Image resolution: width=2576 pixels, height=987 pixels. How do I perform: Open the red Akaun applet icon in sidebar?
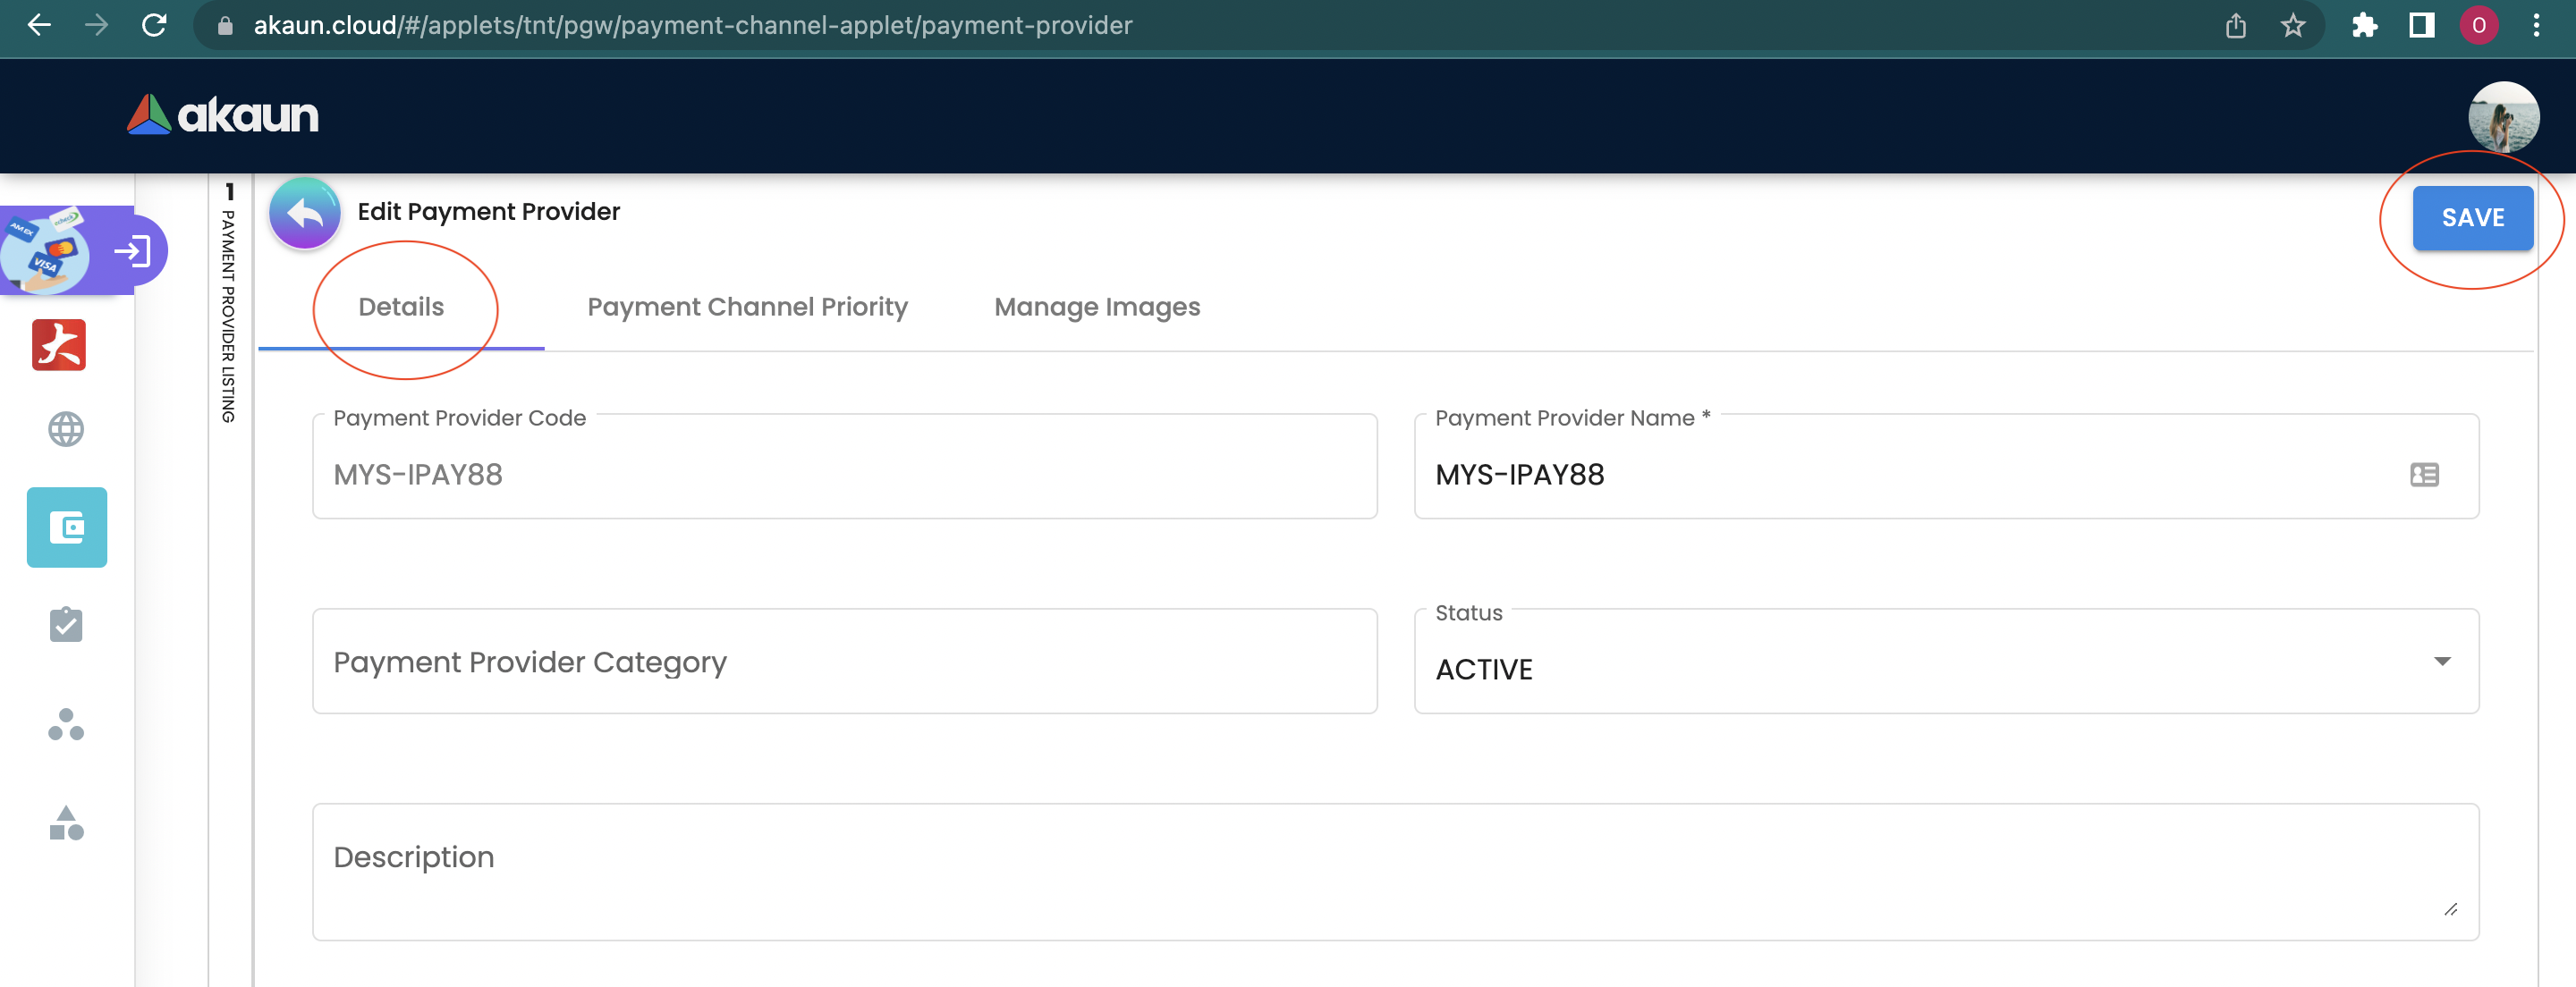[x=59, y=345]
